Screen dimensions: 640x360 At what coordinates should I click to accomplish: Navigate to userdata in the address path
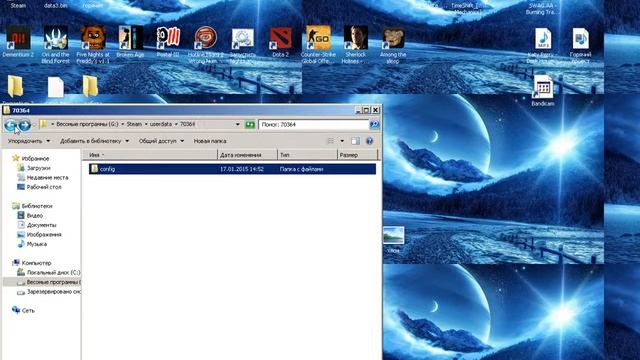pos(161,124)
